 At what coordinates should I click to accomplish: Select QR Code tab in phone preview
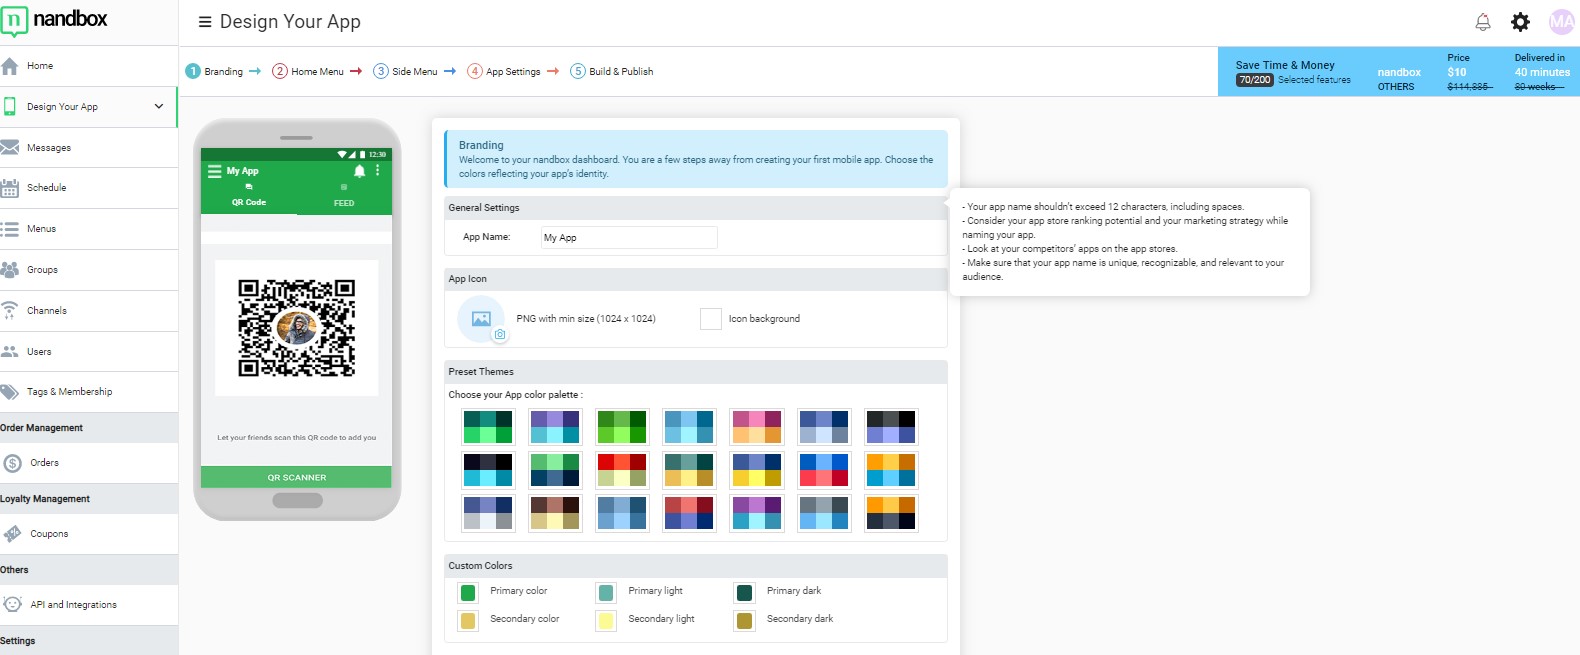(249, 196)
